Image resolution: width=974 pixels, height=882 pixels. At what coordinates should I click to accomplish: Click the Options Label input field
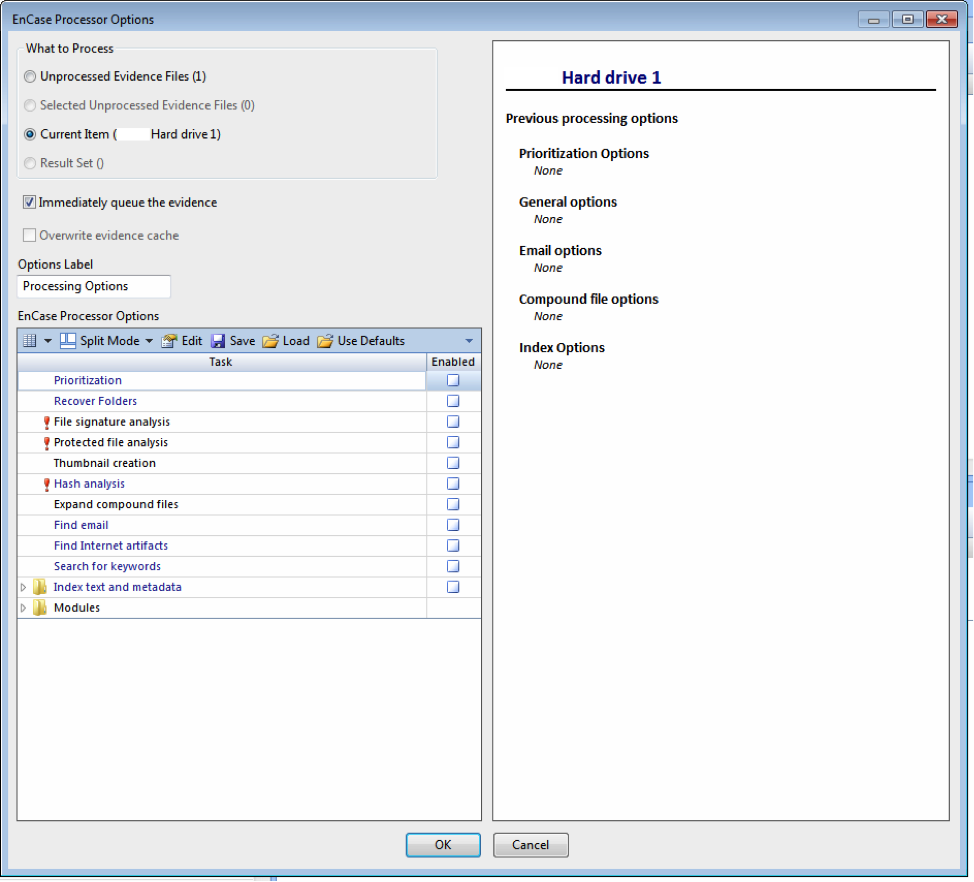94,286
